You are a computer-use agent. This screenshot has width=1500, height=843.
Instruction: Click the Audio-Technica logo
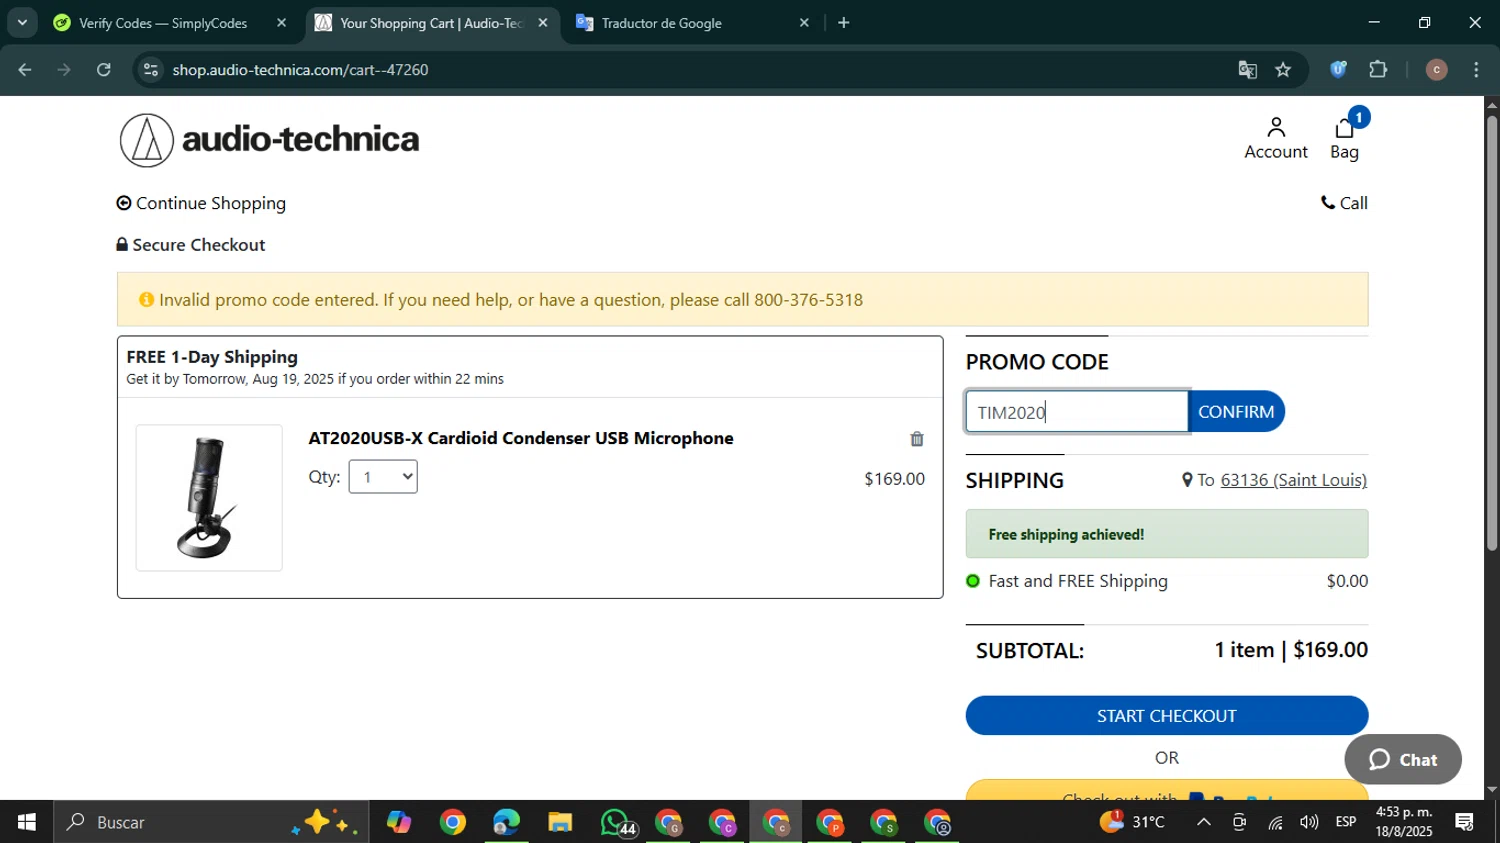click(x=269, y=139)
